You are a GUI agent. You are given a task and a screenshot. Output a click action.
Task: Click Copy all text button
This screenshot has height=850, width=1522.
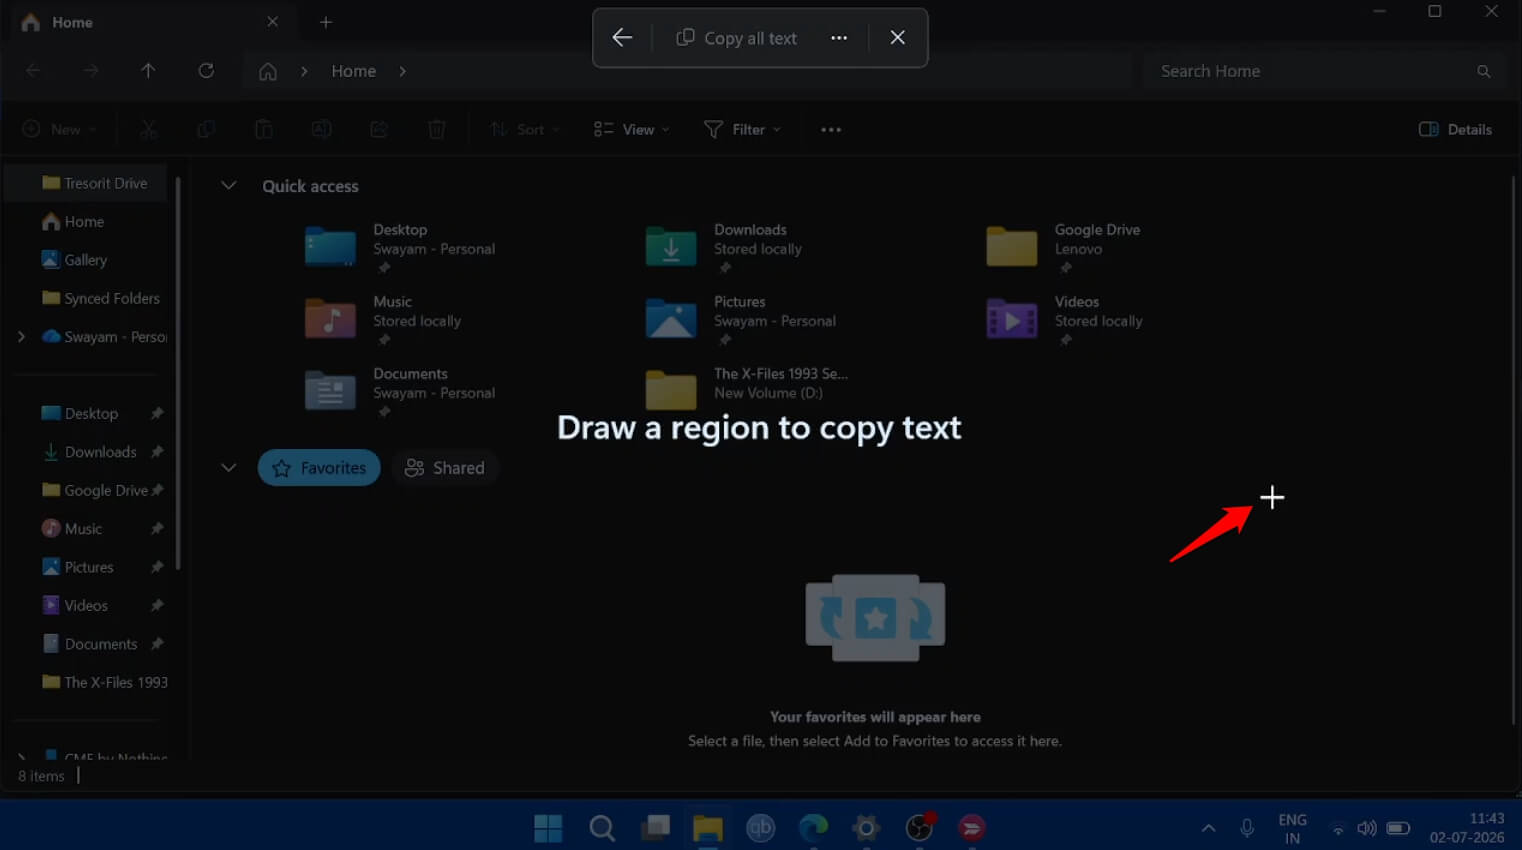tap(737, 38)
